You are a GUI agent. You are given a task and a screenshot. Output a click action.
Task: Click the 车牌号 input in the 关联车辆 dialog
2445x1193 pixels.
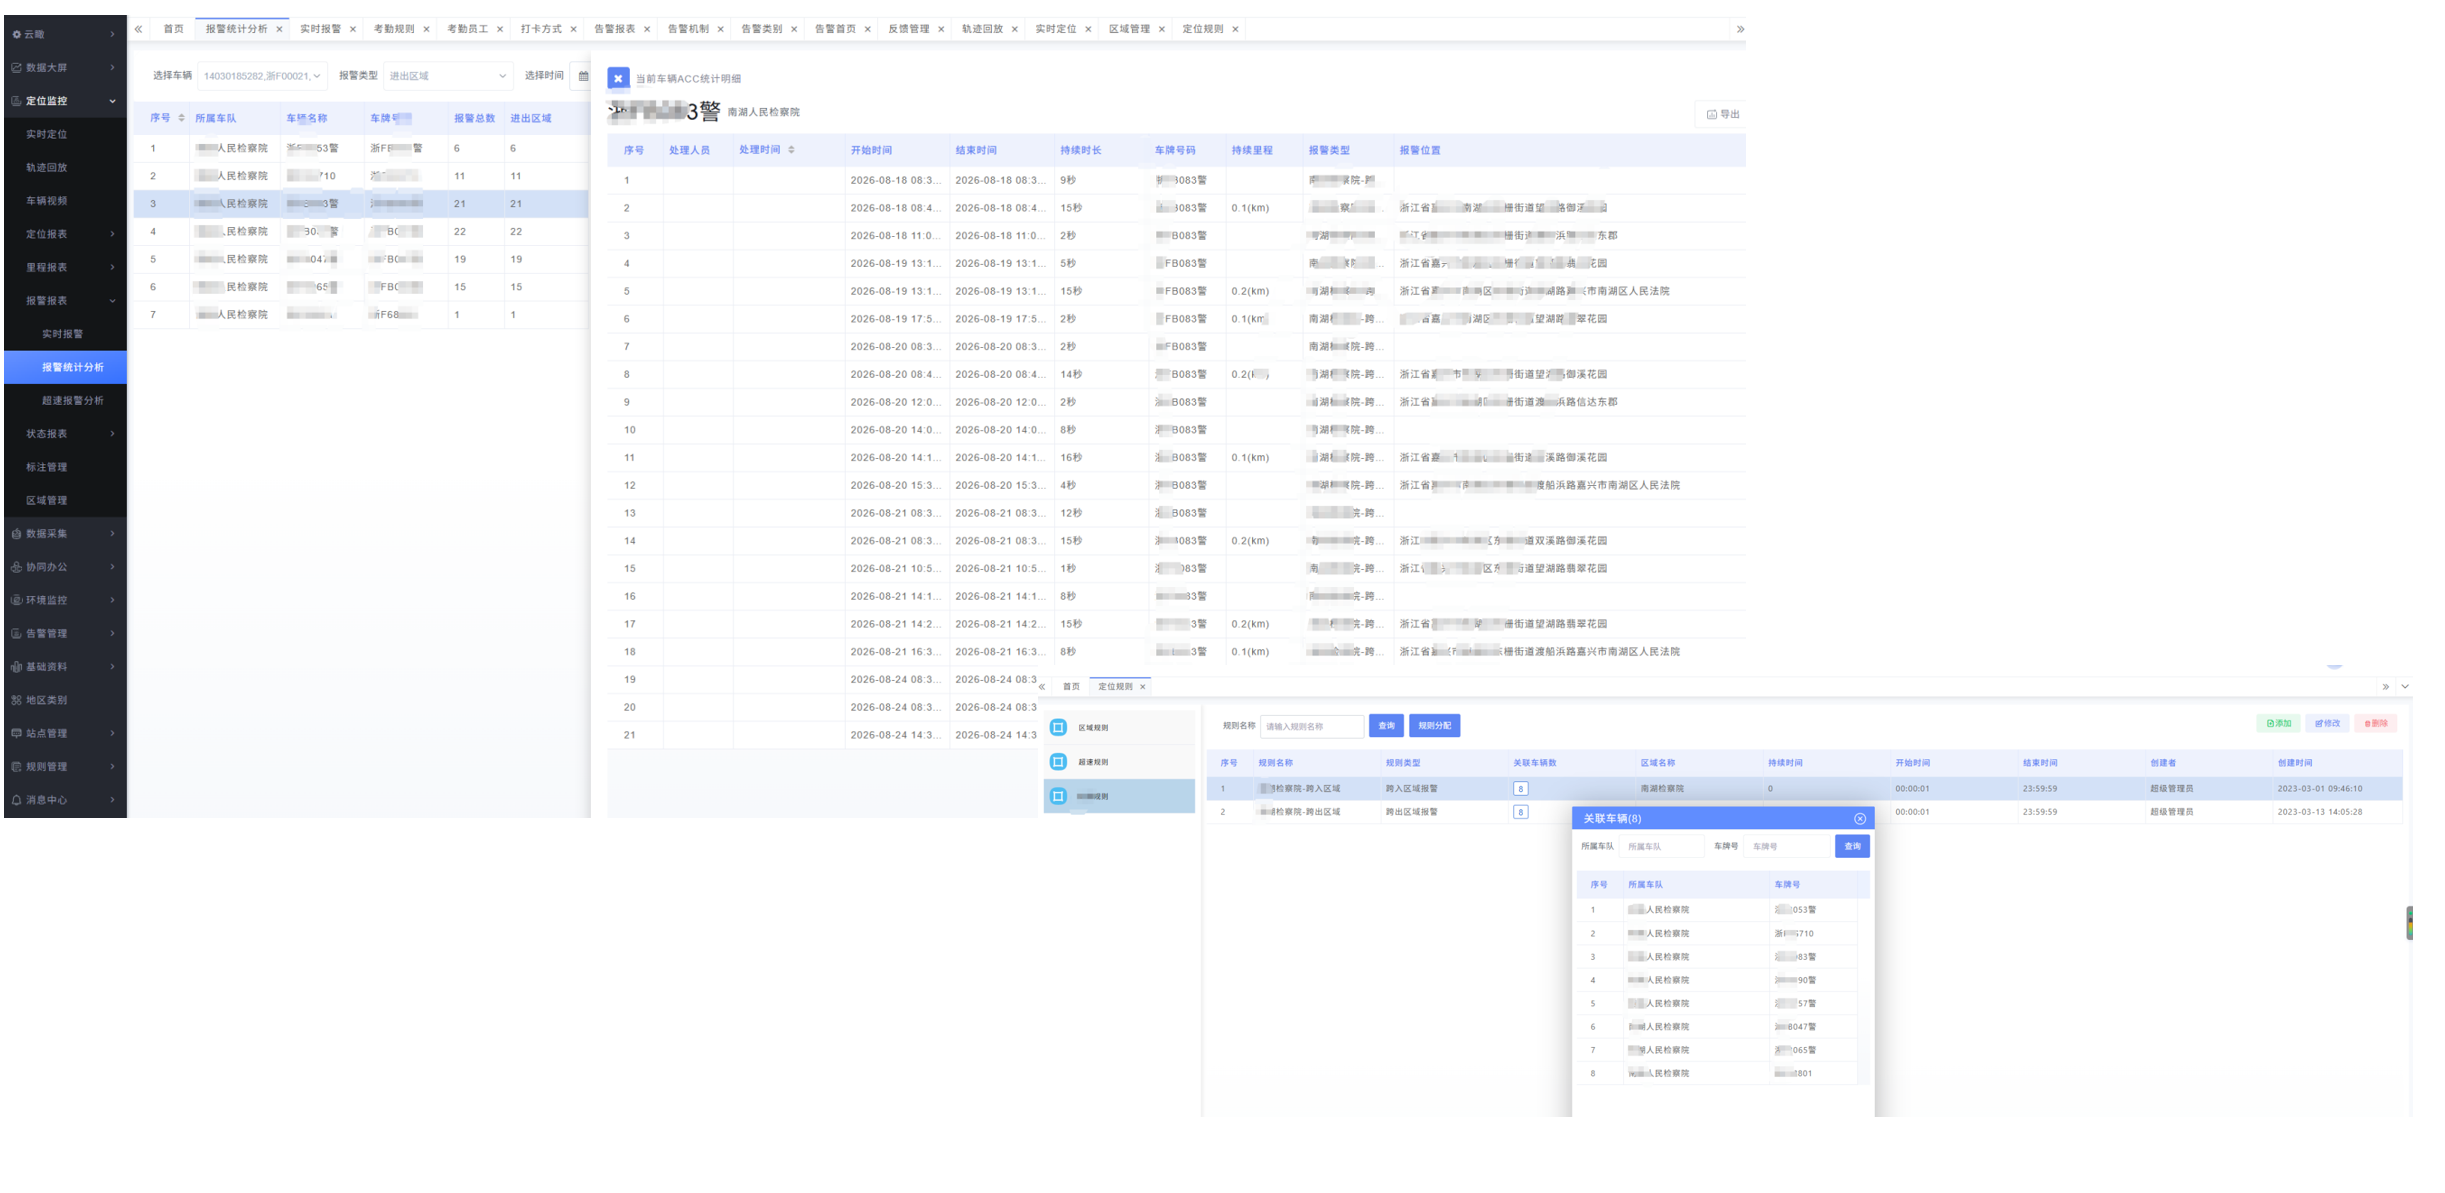[1787, 846]
